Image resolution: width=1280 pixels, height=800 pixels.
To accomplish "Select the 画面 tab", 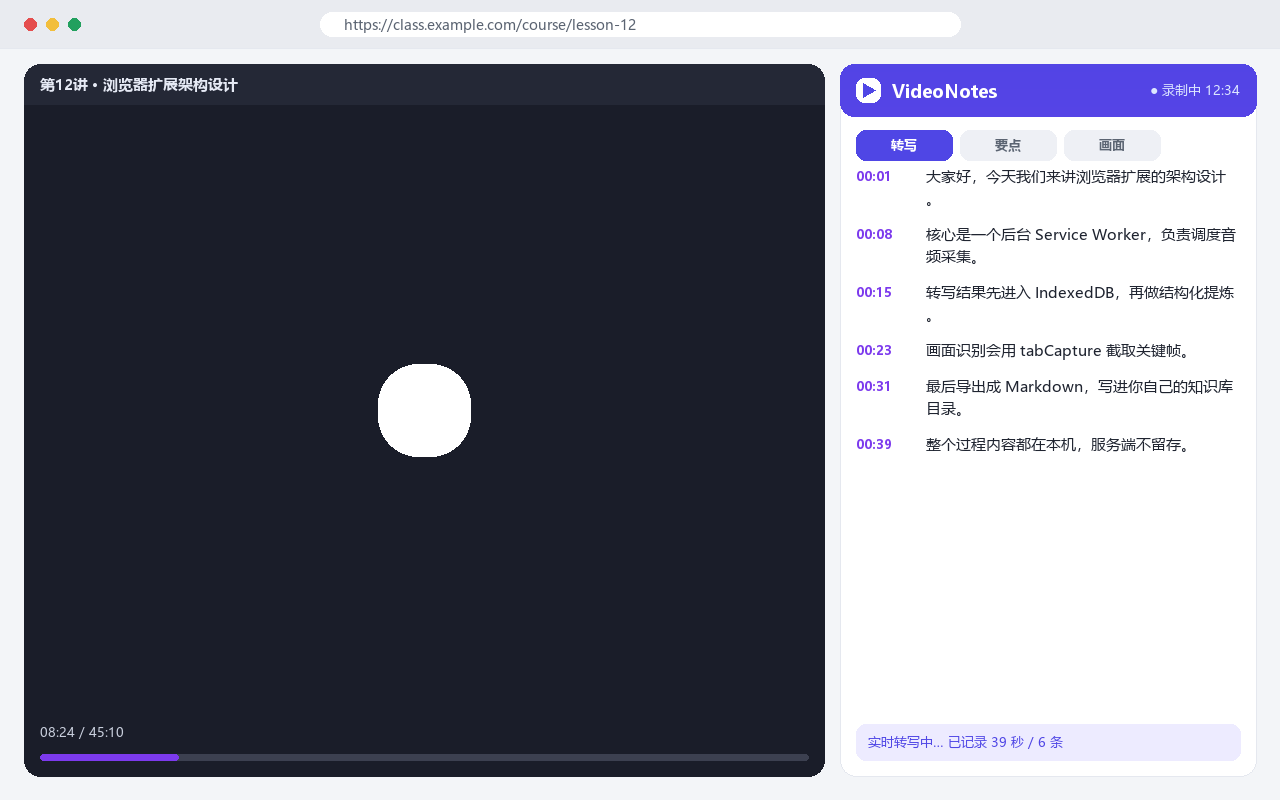I will tap(1112, 145).
